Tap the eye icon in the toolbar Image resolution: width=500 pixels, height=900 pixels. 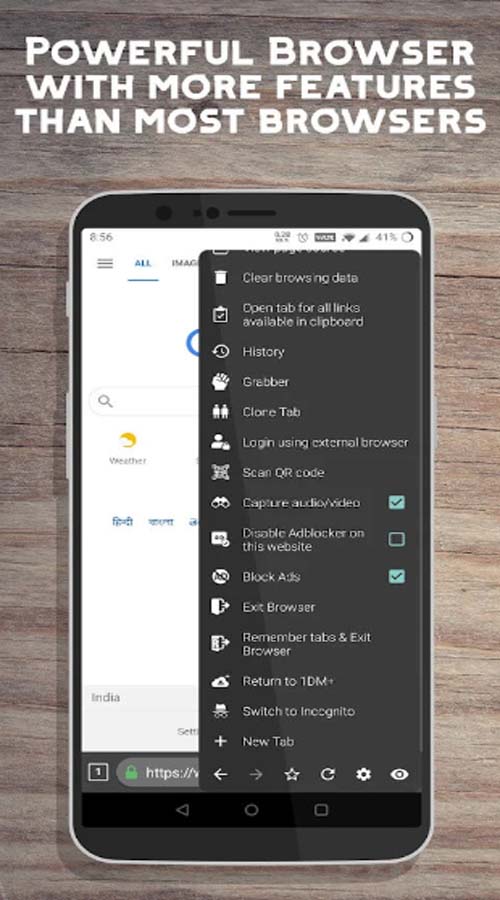tap(399, 774)
